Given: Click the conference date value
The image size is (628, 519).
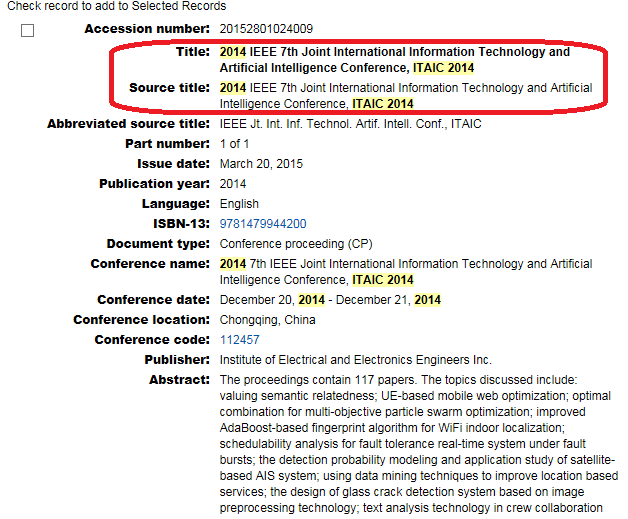Looking at the screenshot, I should point(330,300).
